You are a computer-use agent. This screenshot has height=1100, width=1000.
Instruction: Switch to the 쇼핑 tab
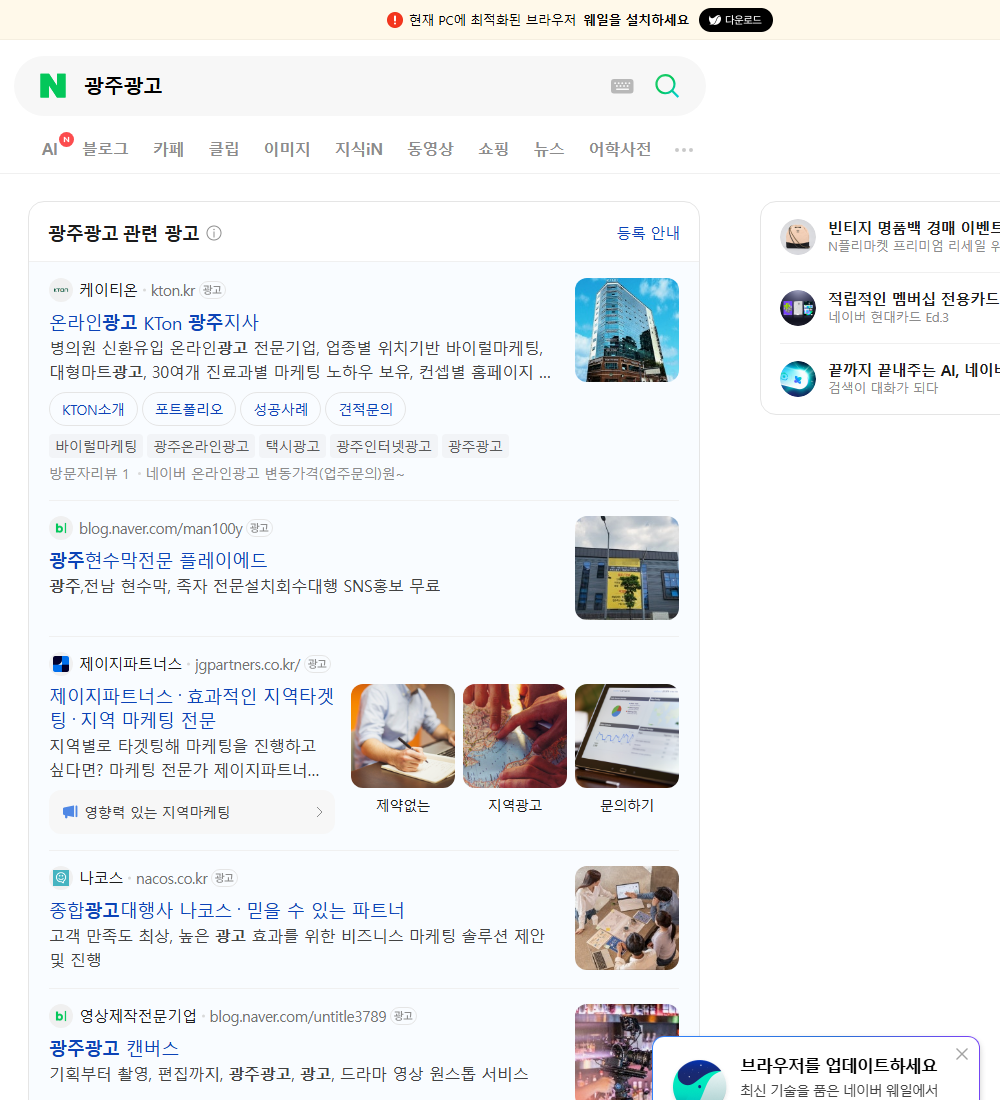(x=493, y=149)
